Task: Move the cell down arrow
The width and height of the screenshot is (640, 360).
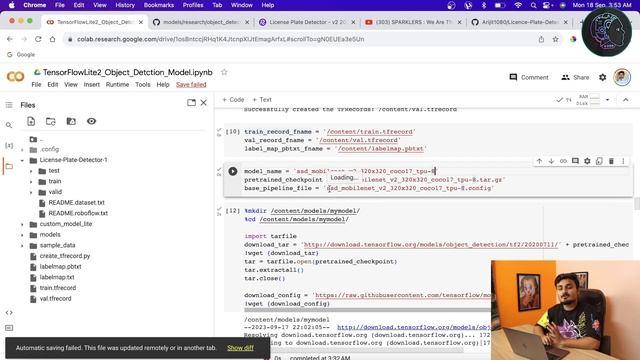Action: (551, 161)
